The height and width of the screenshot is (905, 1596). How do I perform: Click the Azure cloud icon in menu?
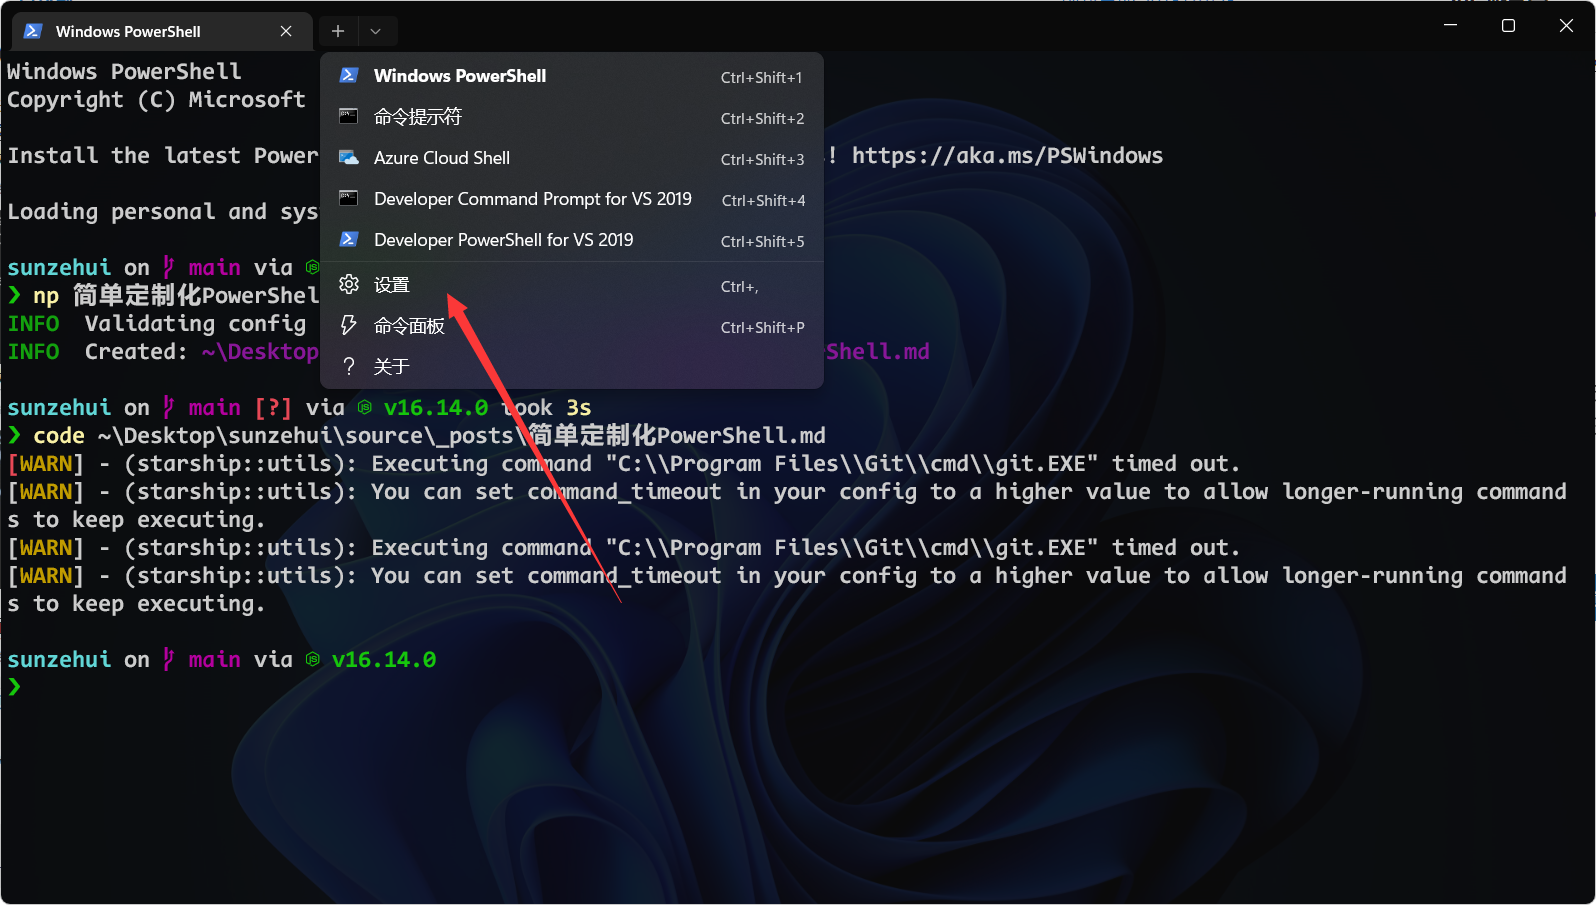coord(349,157)
